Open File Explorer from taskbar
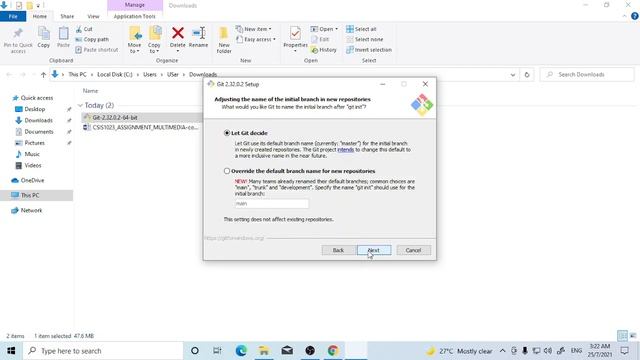 click(264, 351)
